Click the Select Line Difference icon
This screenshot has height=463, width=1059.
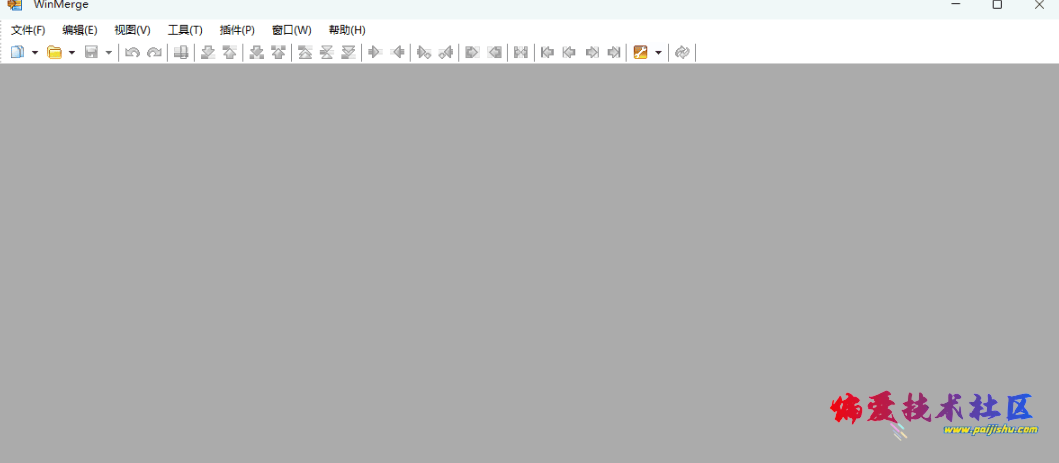point(181,52)
